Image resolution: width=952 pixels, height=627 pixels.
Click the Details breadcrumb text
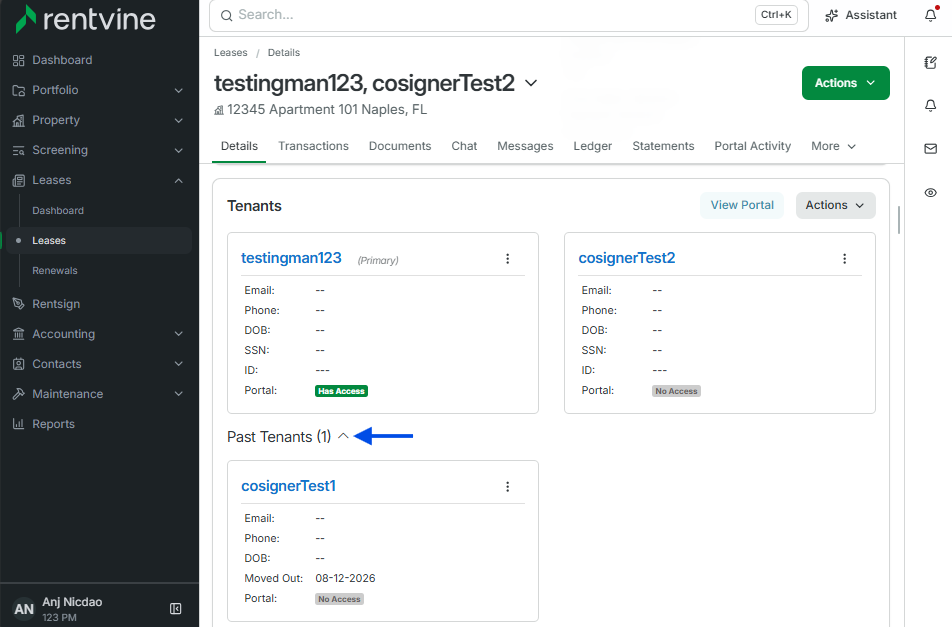tap(284, 53)
